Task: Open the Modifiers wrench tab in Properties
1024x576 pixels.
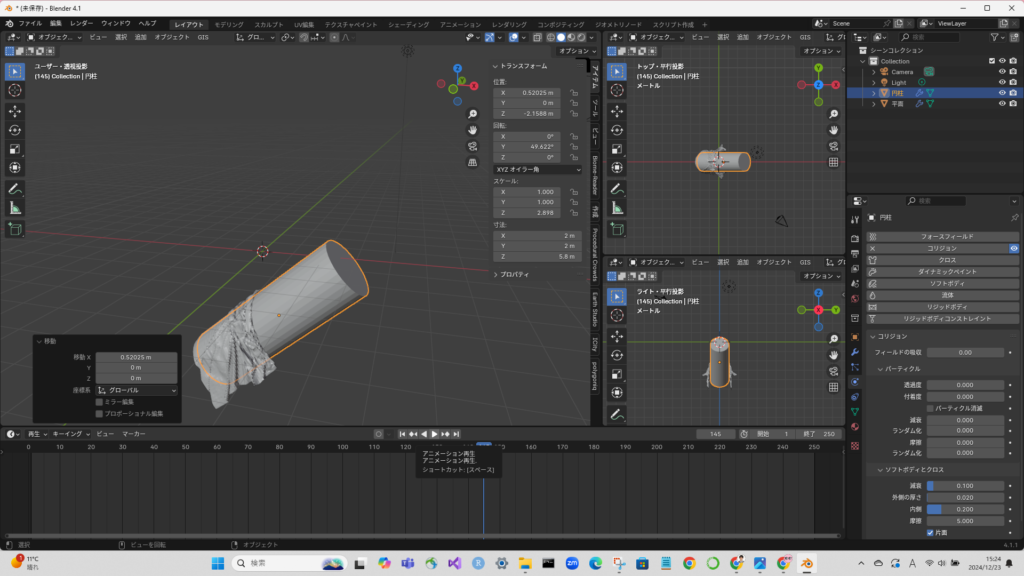Action: 855,352
